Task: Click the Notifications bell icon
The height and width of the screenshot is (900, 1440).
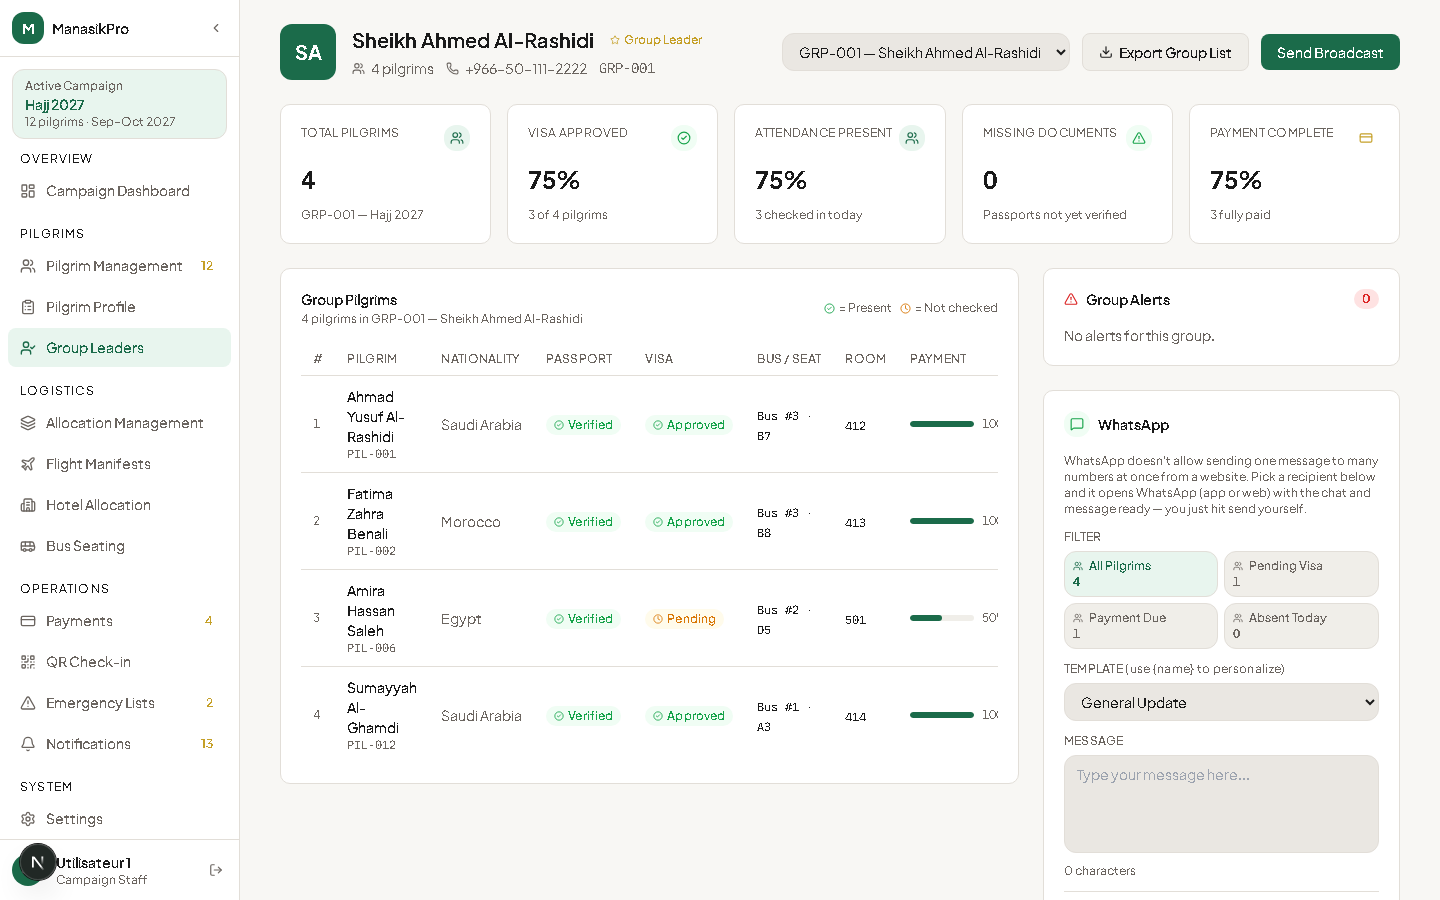Action: [28, 744]
